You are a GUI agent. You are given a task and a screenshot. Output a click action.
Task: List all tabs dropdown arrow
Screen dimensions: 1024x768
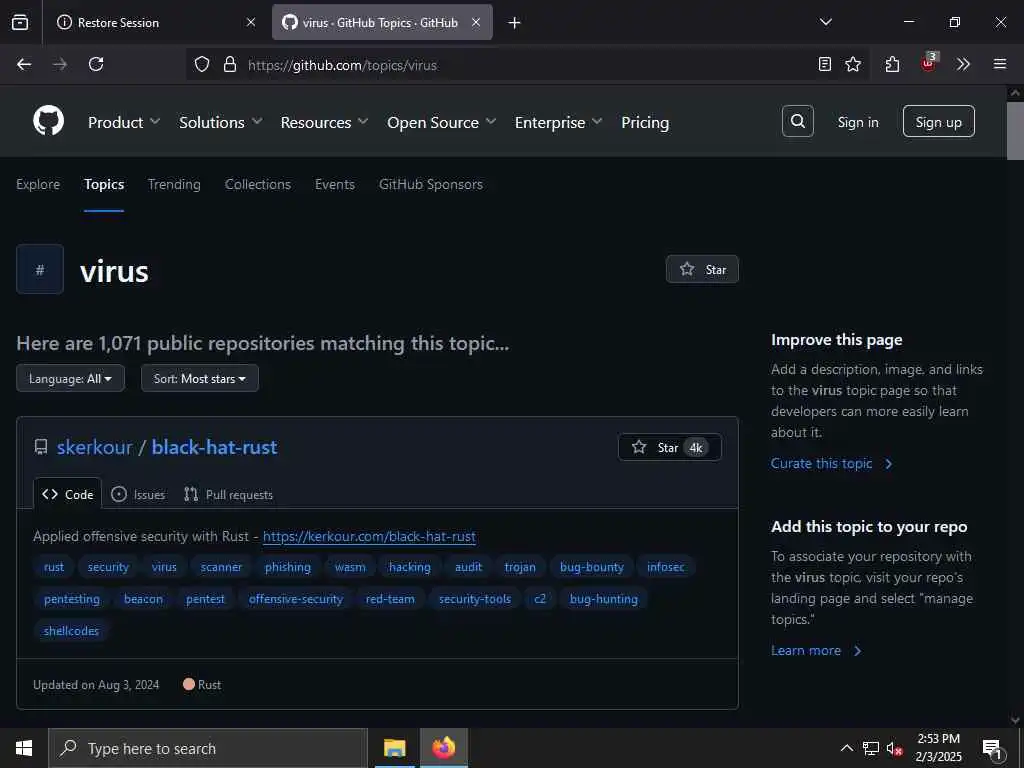(826, 22)
